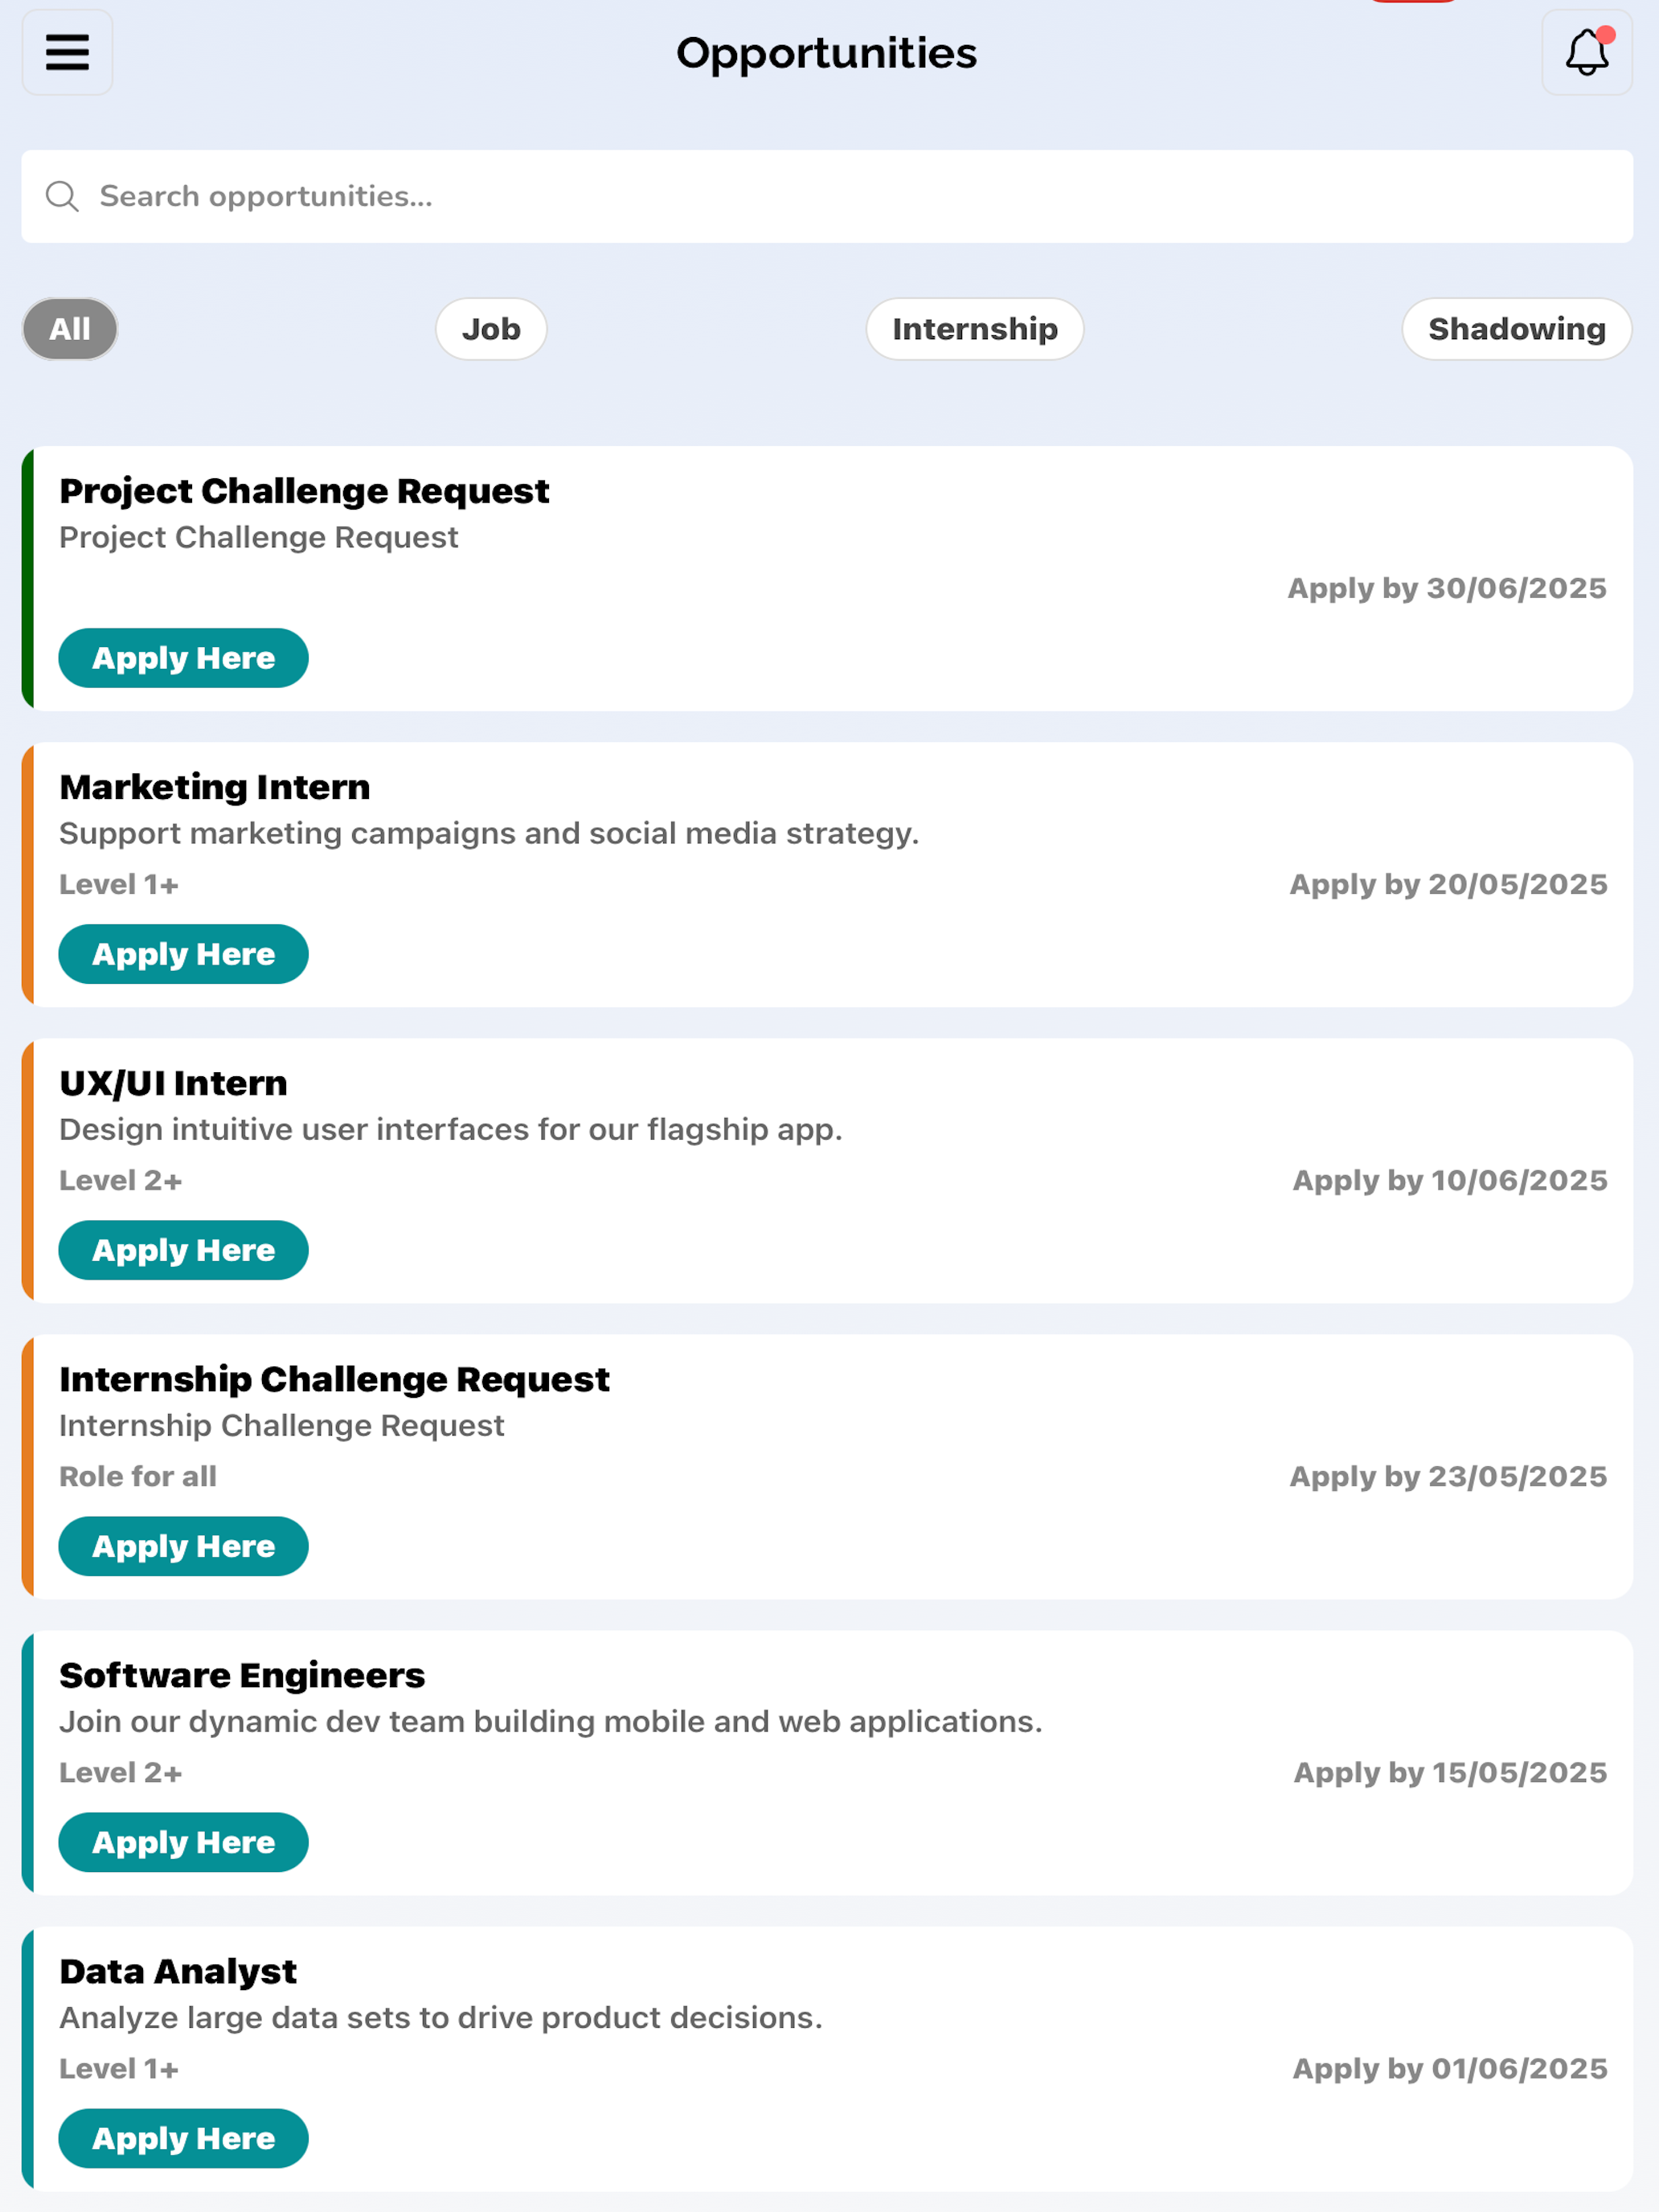Image resolution: width=1659 pixels, height=2212 pixels.
Task: Filter by Shadowing
Action: 1516,329
